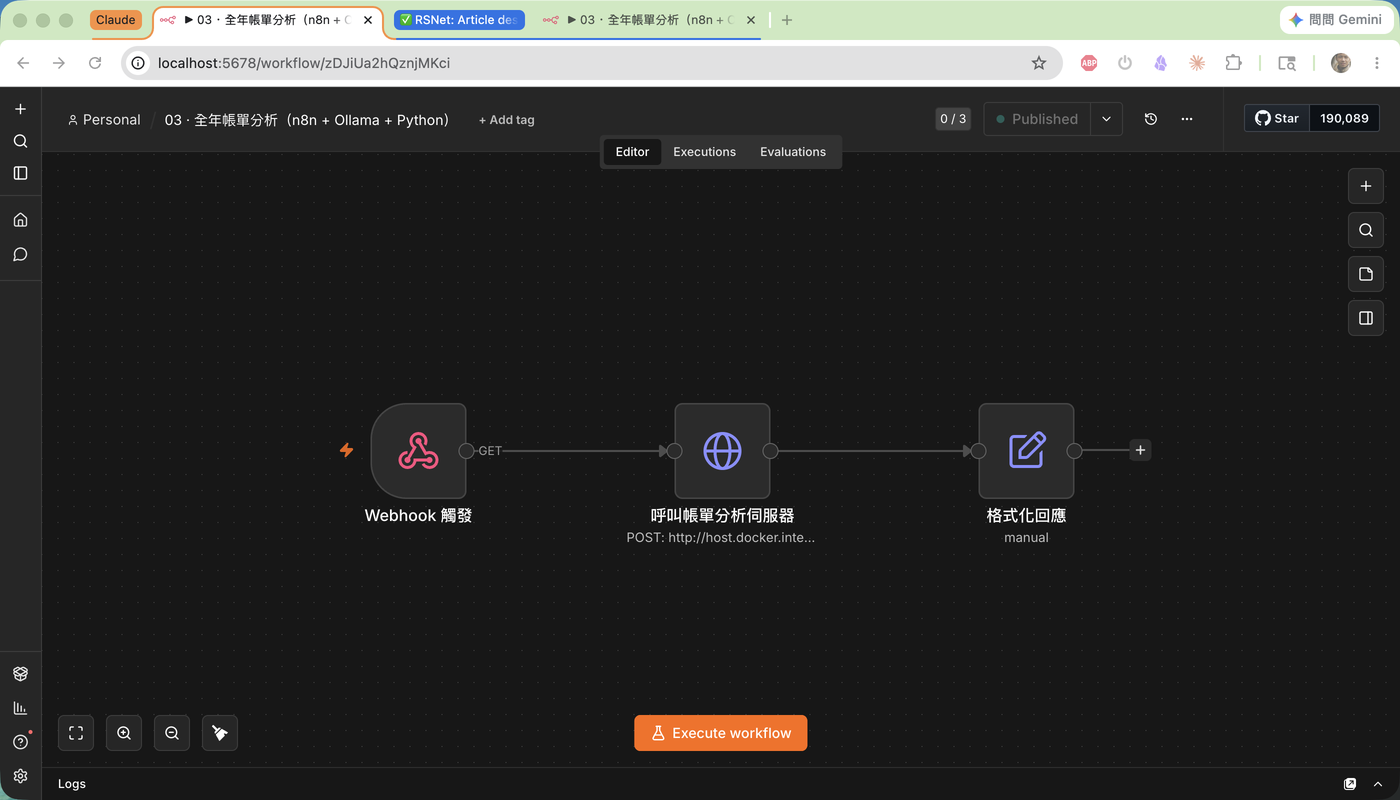Click the POST: http://host.docker subtitle text
The height and width of the screenshot is (800, 1400).
point(721,537)
